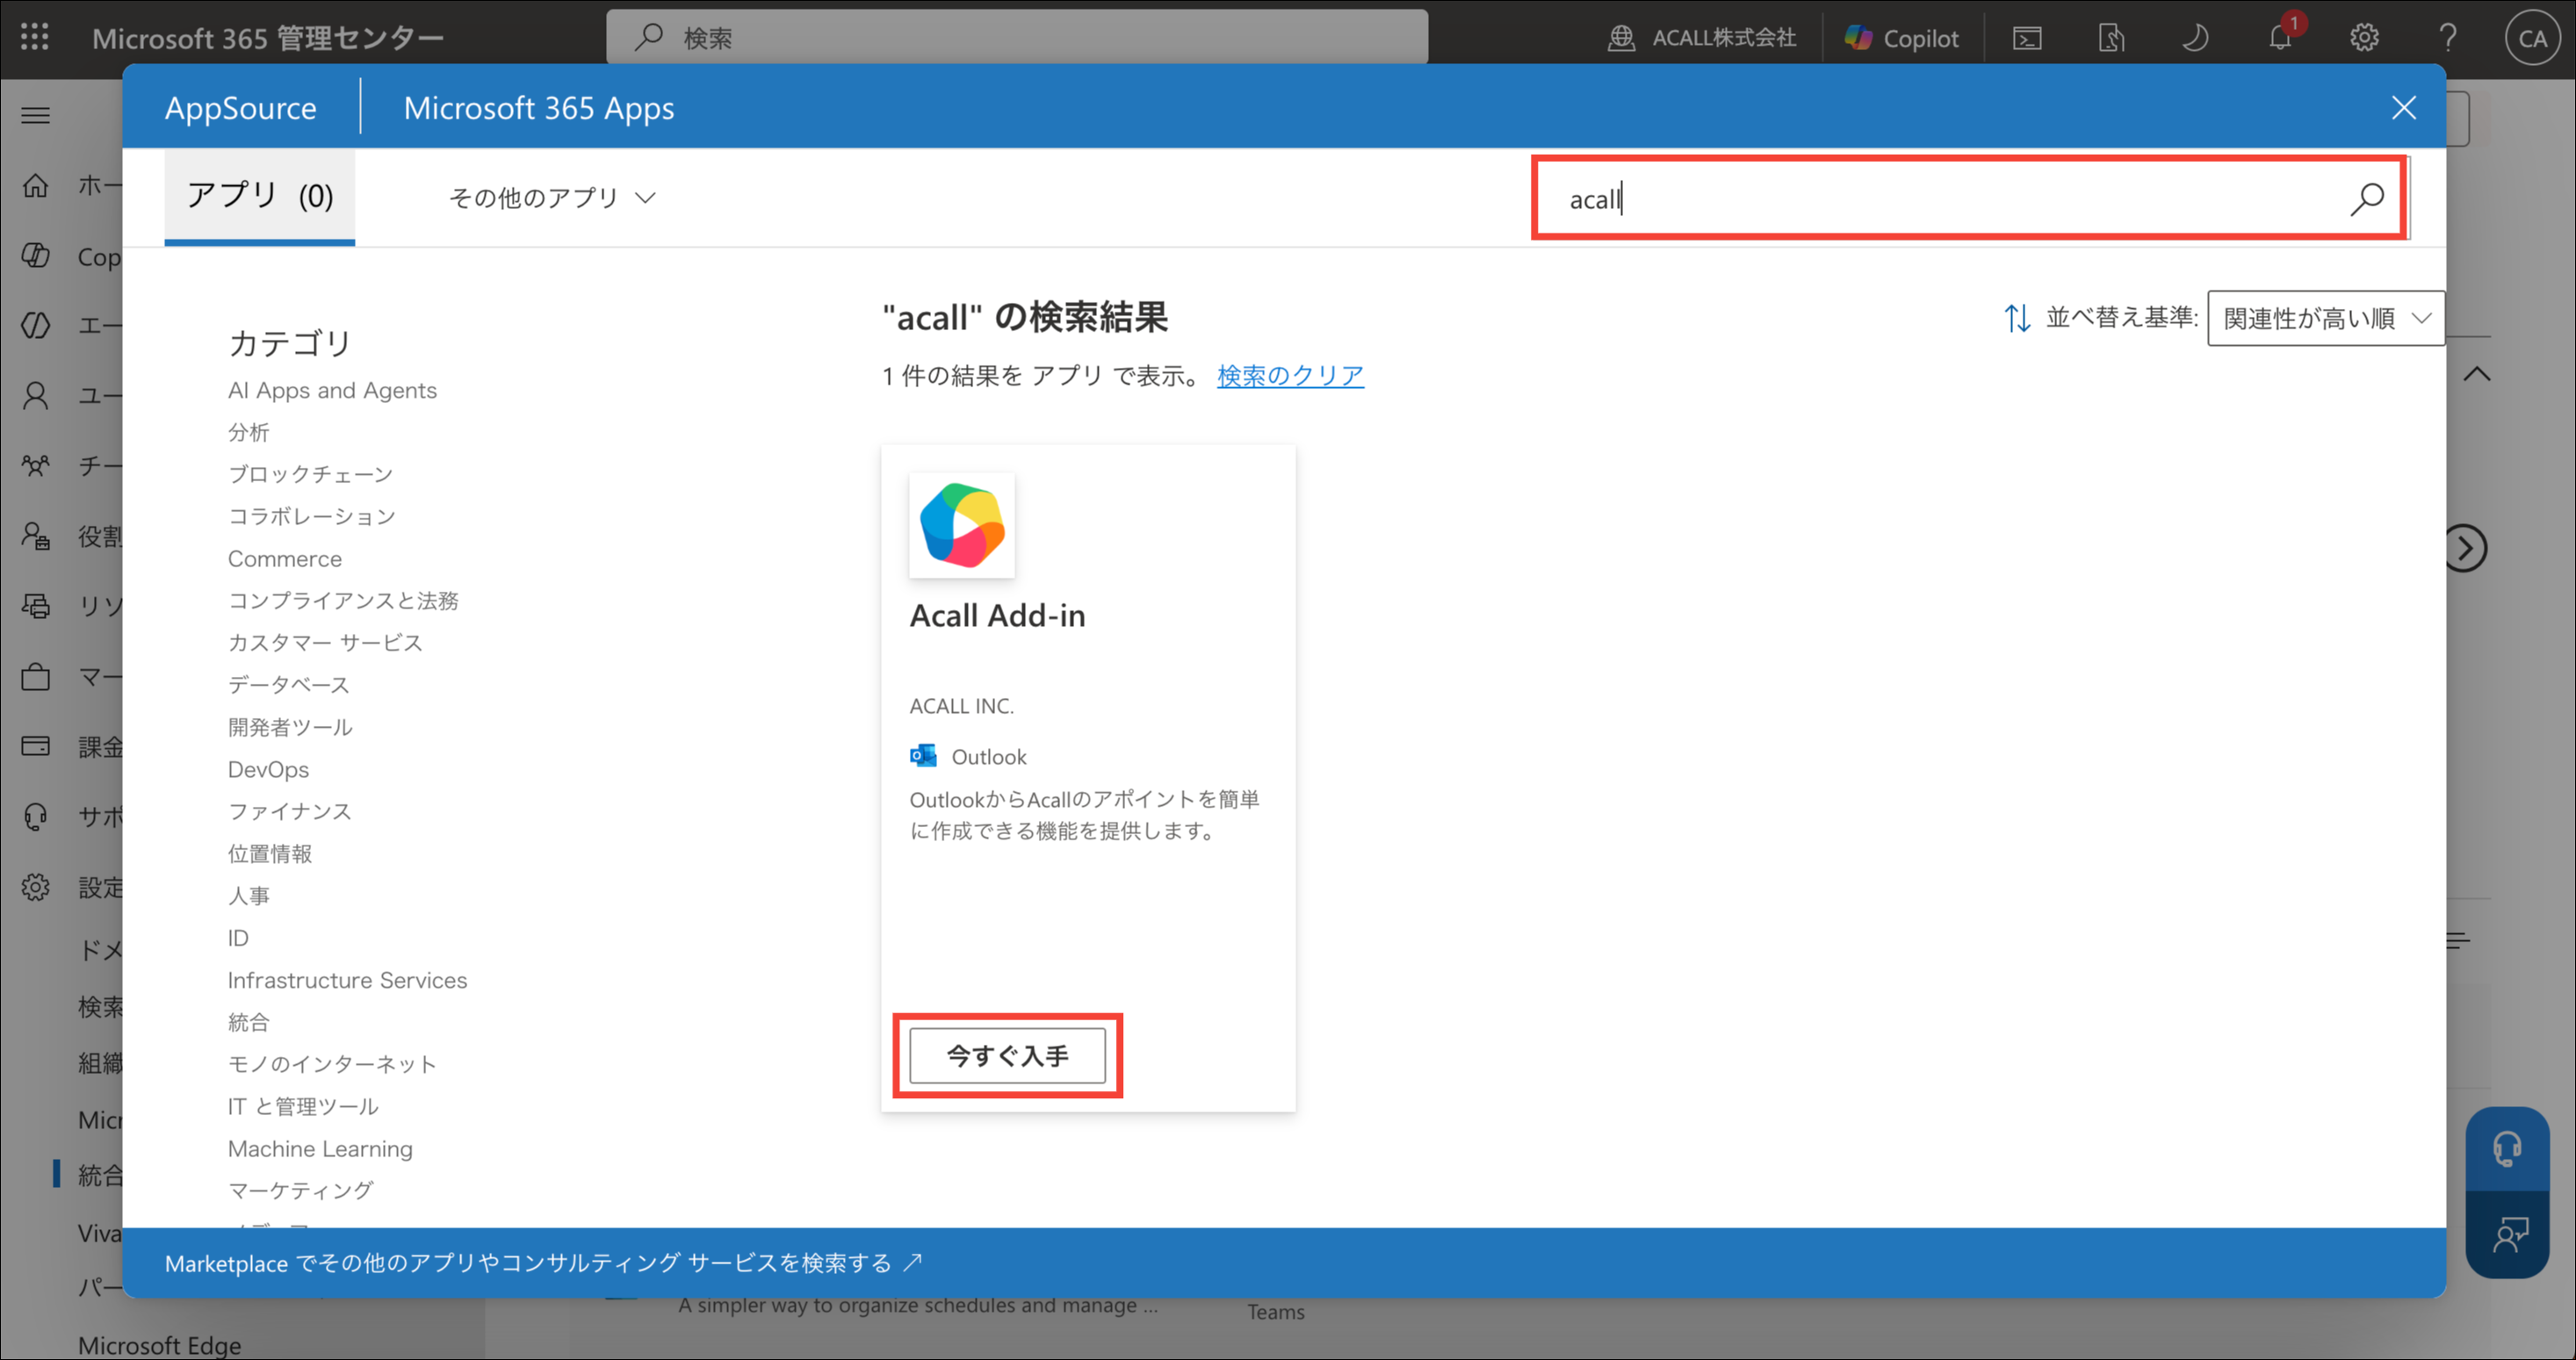
Task: Close the AppSource dialog
Action: coord(2404,108)
